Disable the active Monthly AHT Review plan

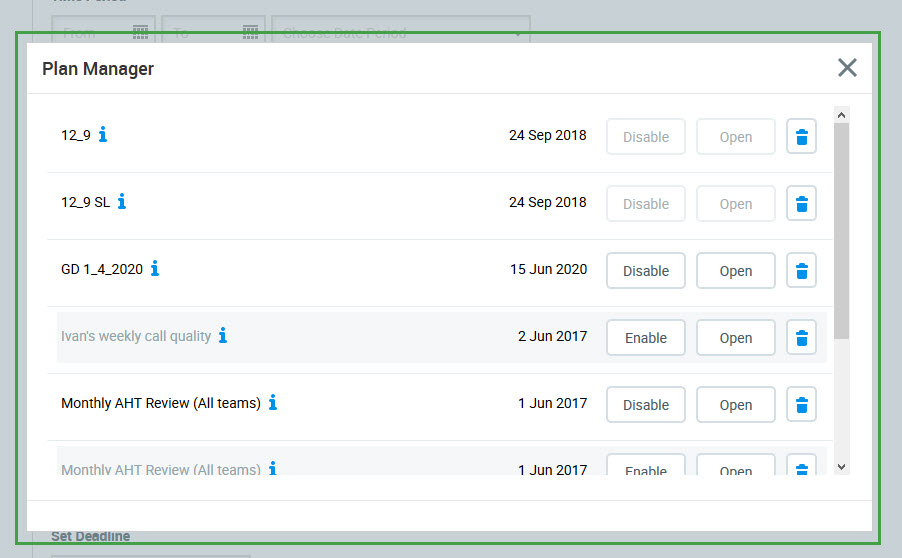click(645, 405)
